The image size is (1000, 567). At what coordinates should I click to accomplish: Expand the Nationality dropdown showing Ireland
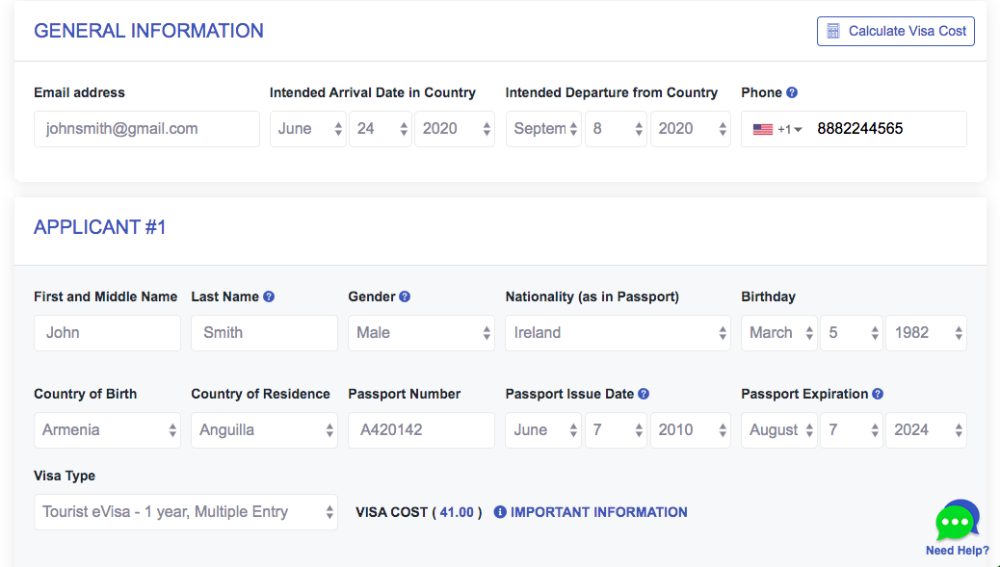[617, 333]
